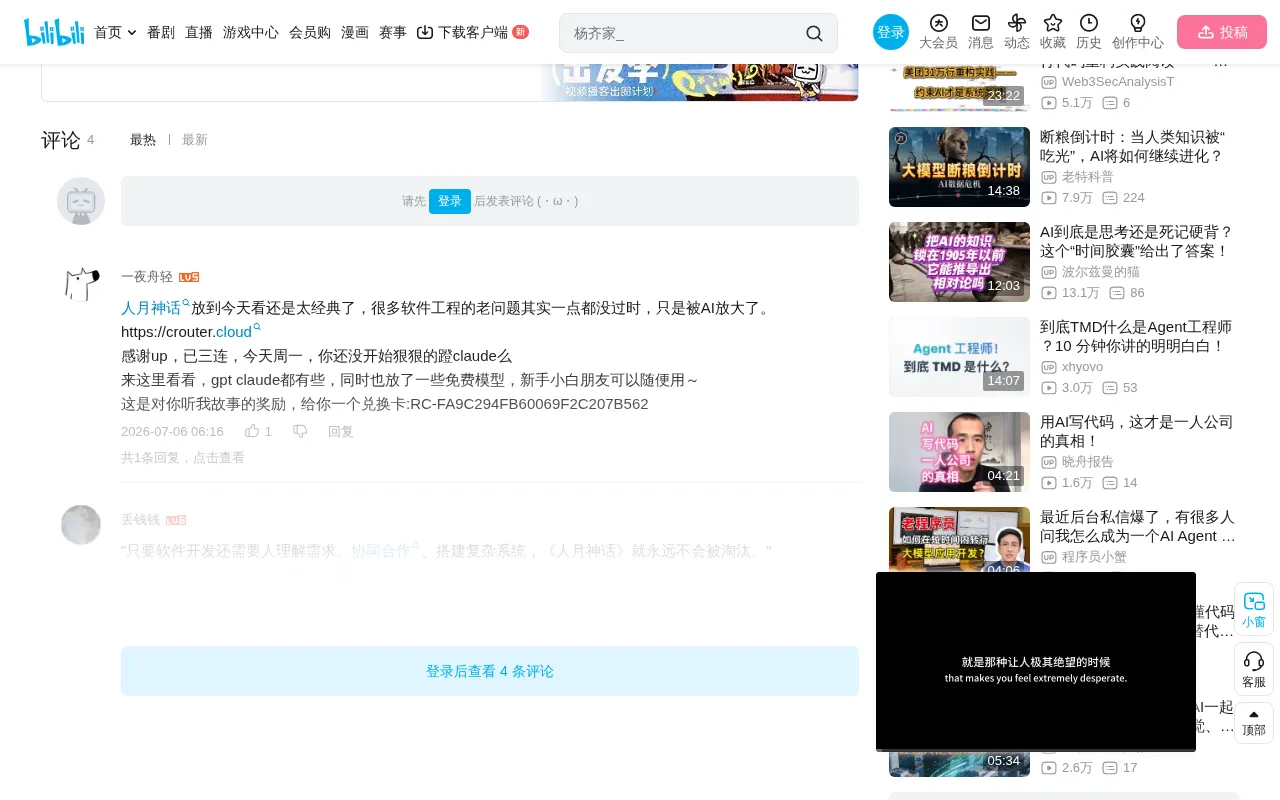
Task: Open 大会员 membership icon
Action: point(938,32)
